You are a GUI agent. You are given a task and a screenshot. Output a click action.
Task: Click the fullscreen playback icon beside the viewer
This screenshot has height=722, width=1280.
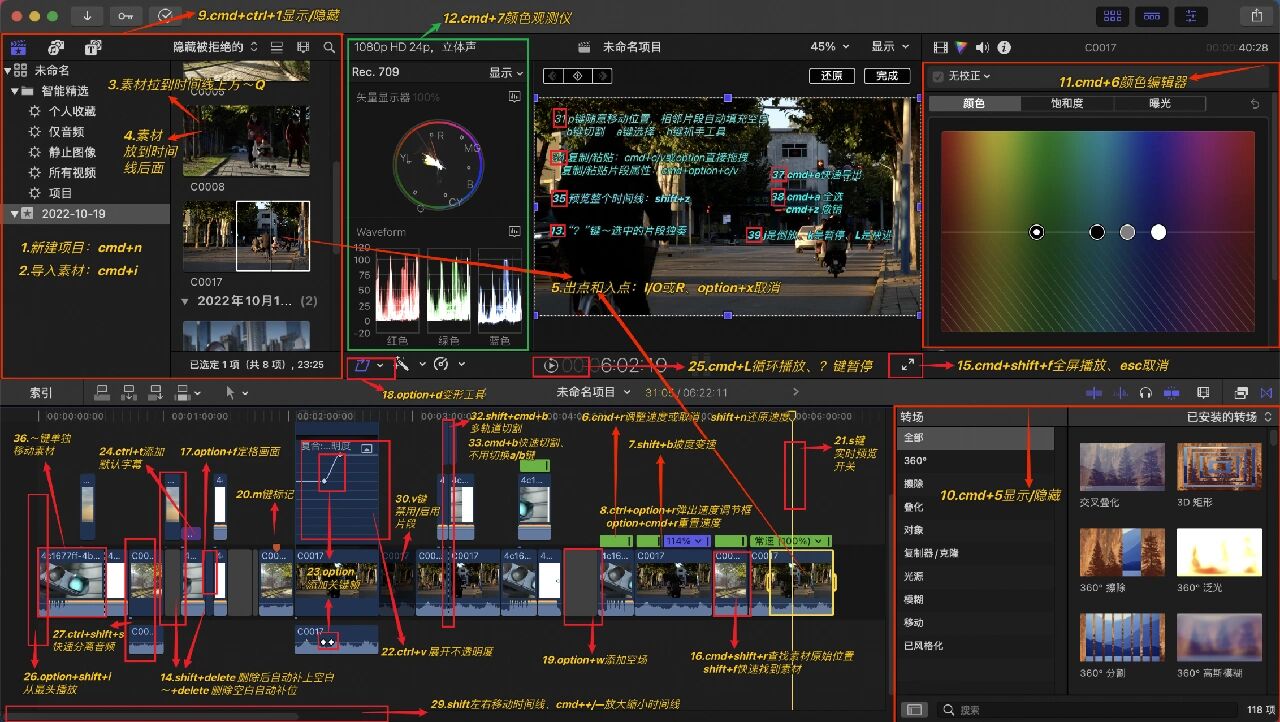906,365
